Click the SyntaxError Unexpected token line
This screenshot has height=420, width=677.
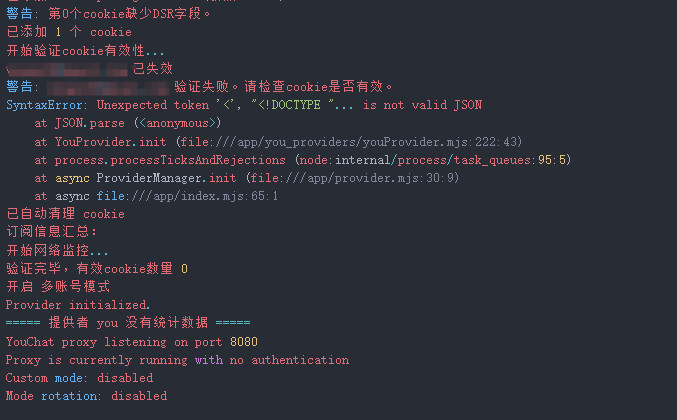point(244,105)
